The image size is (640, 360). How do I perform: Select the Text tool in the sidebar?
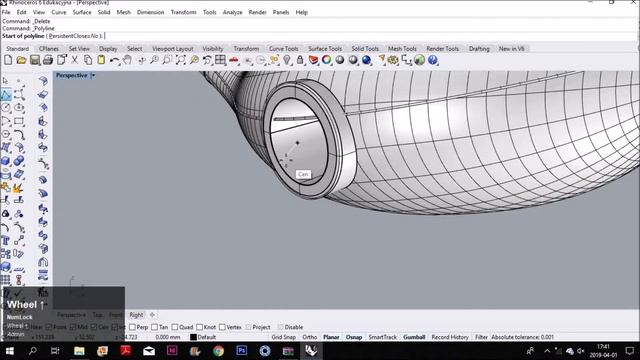(6, 240)
